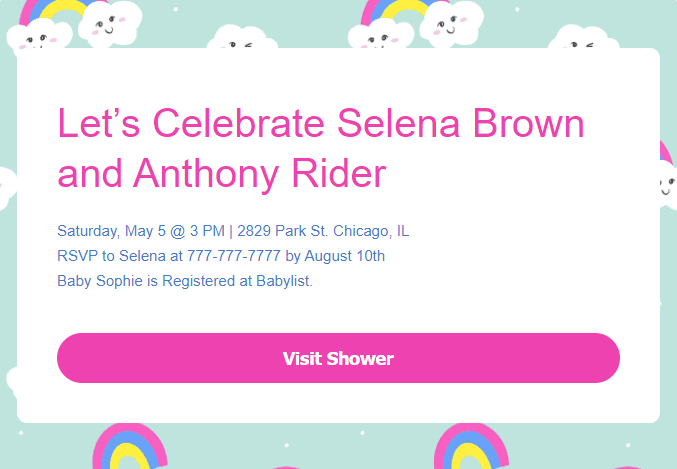Click the rainbow below the card's right side

tap(471, 446)
